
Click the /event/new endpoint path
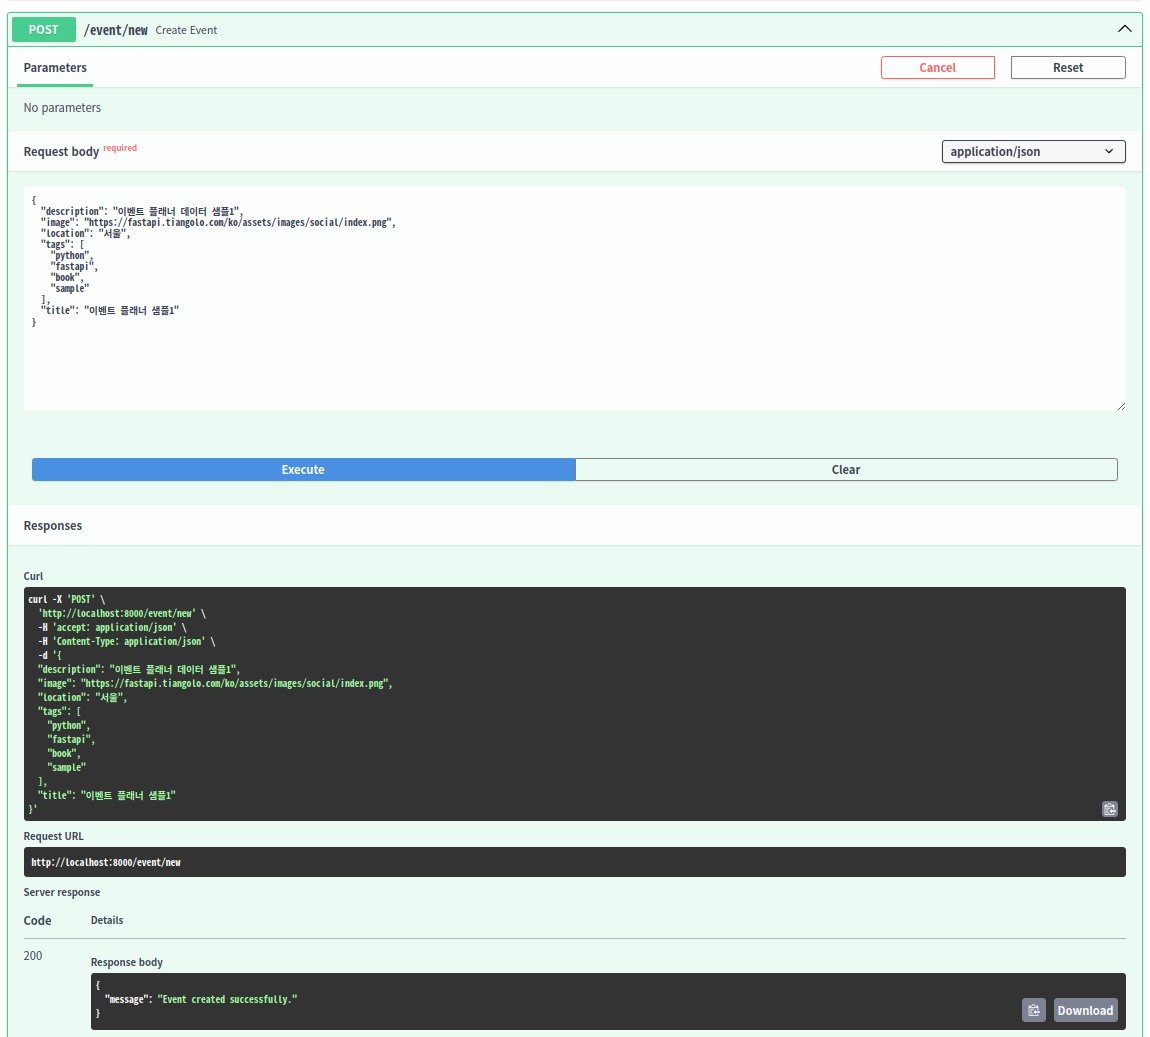point(115,30)
